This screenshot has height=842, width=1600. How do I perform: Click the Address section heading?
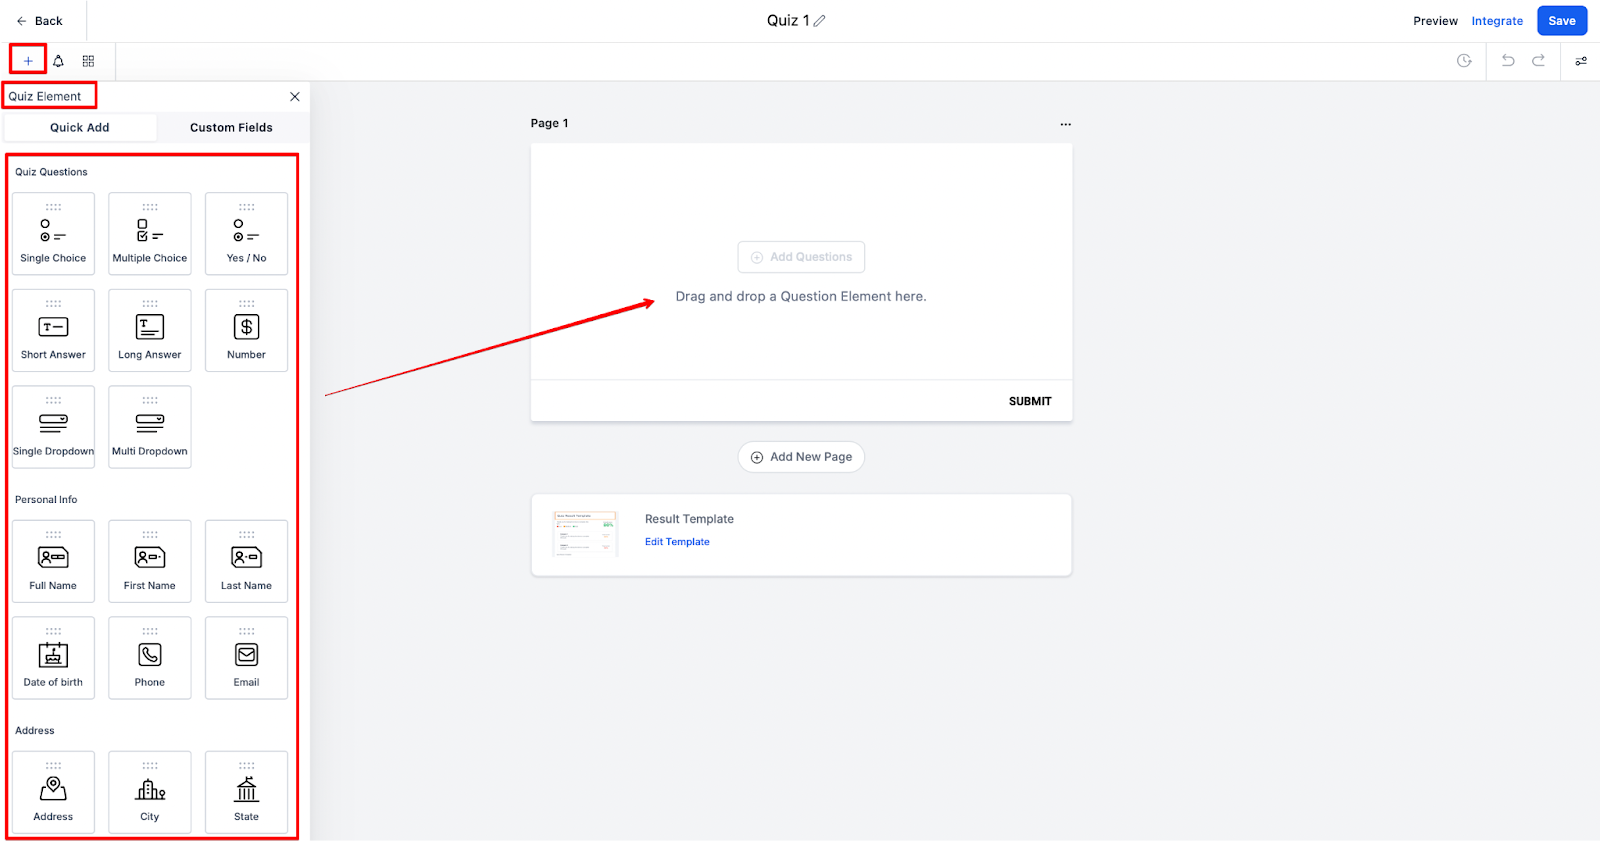35,731
